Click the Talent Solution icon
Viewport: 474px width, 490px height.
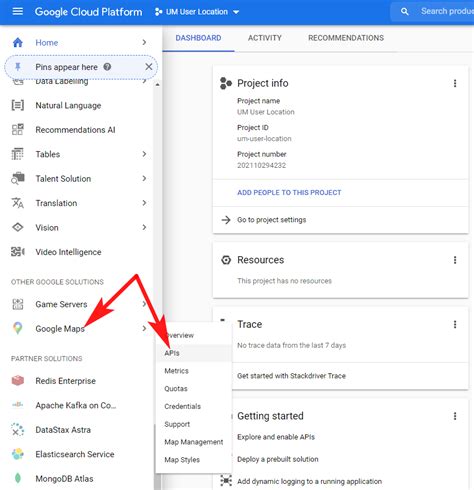[18, 178]
